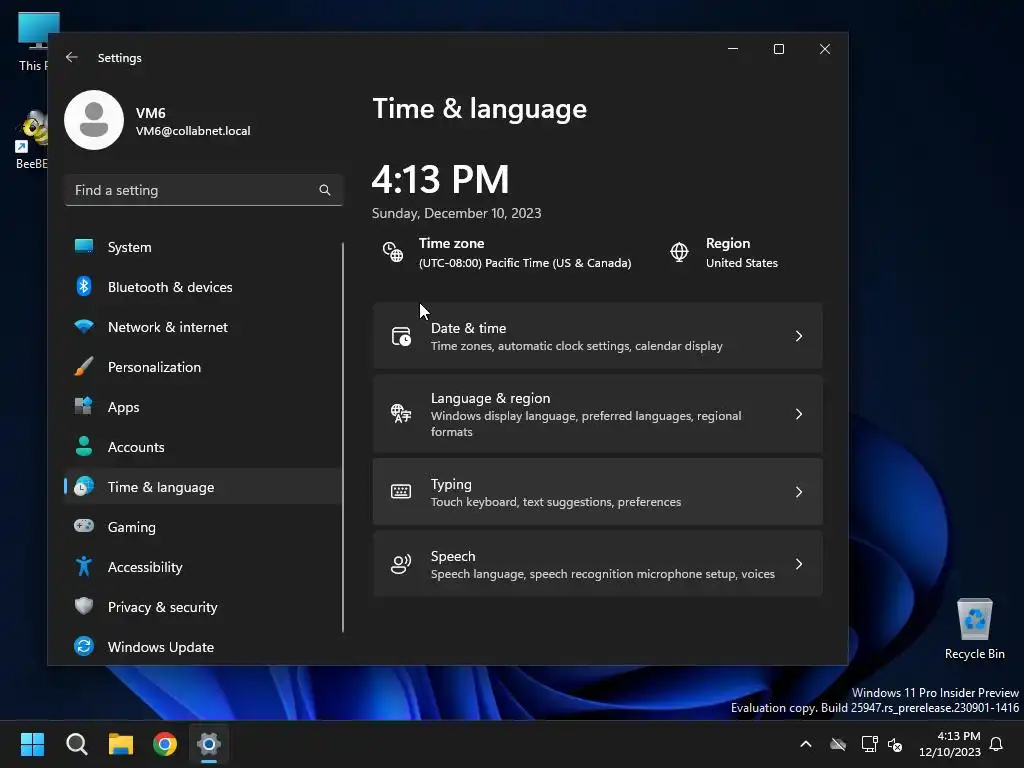Click the Speech microphone-person icon
The image size is (1024, 768).
click(x=401, y=564)
